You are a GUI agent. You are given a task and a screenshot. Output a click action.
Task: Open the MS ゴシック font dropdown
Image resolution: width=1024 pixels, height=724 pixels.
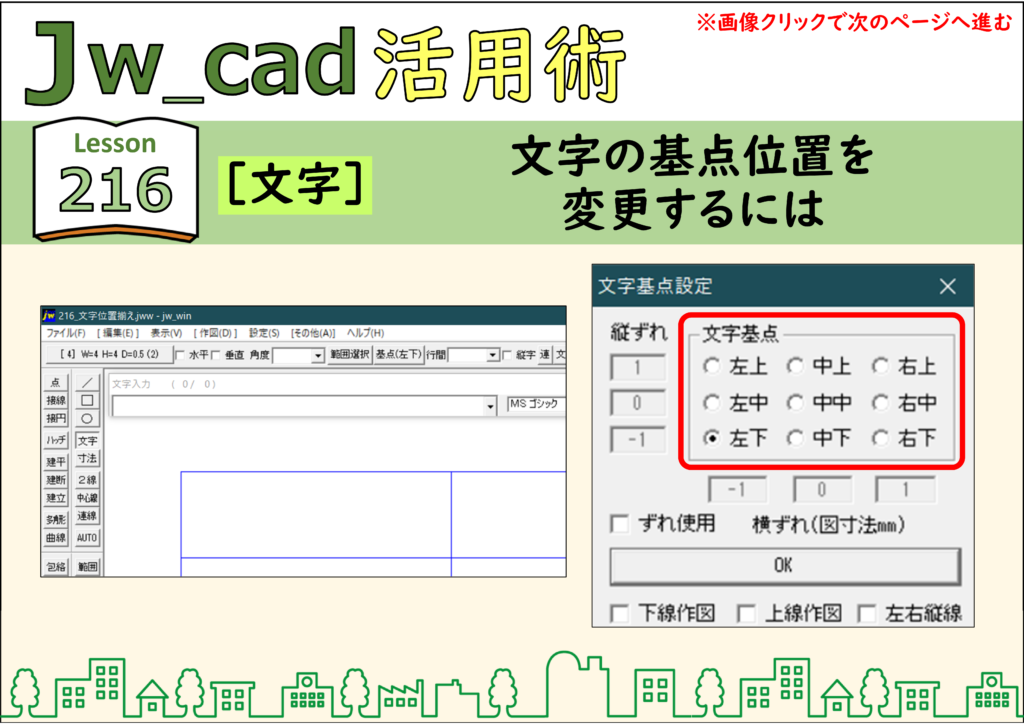(x=536, y=404)
